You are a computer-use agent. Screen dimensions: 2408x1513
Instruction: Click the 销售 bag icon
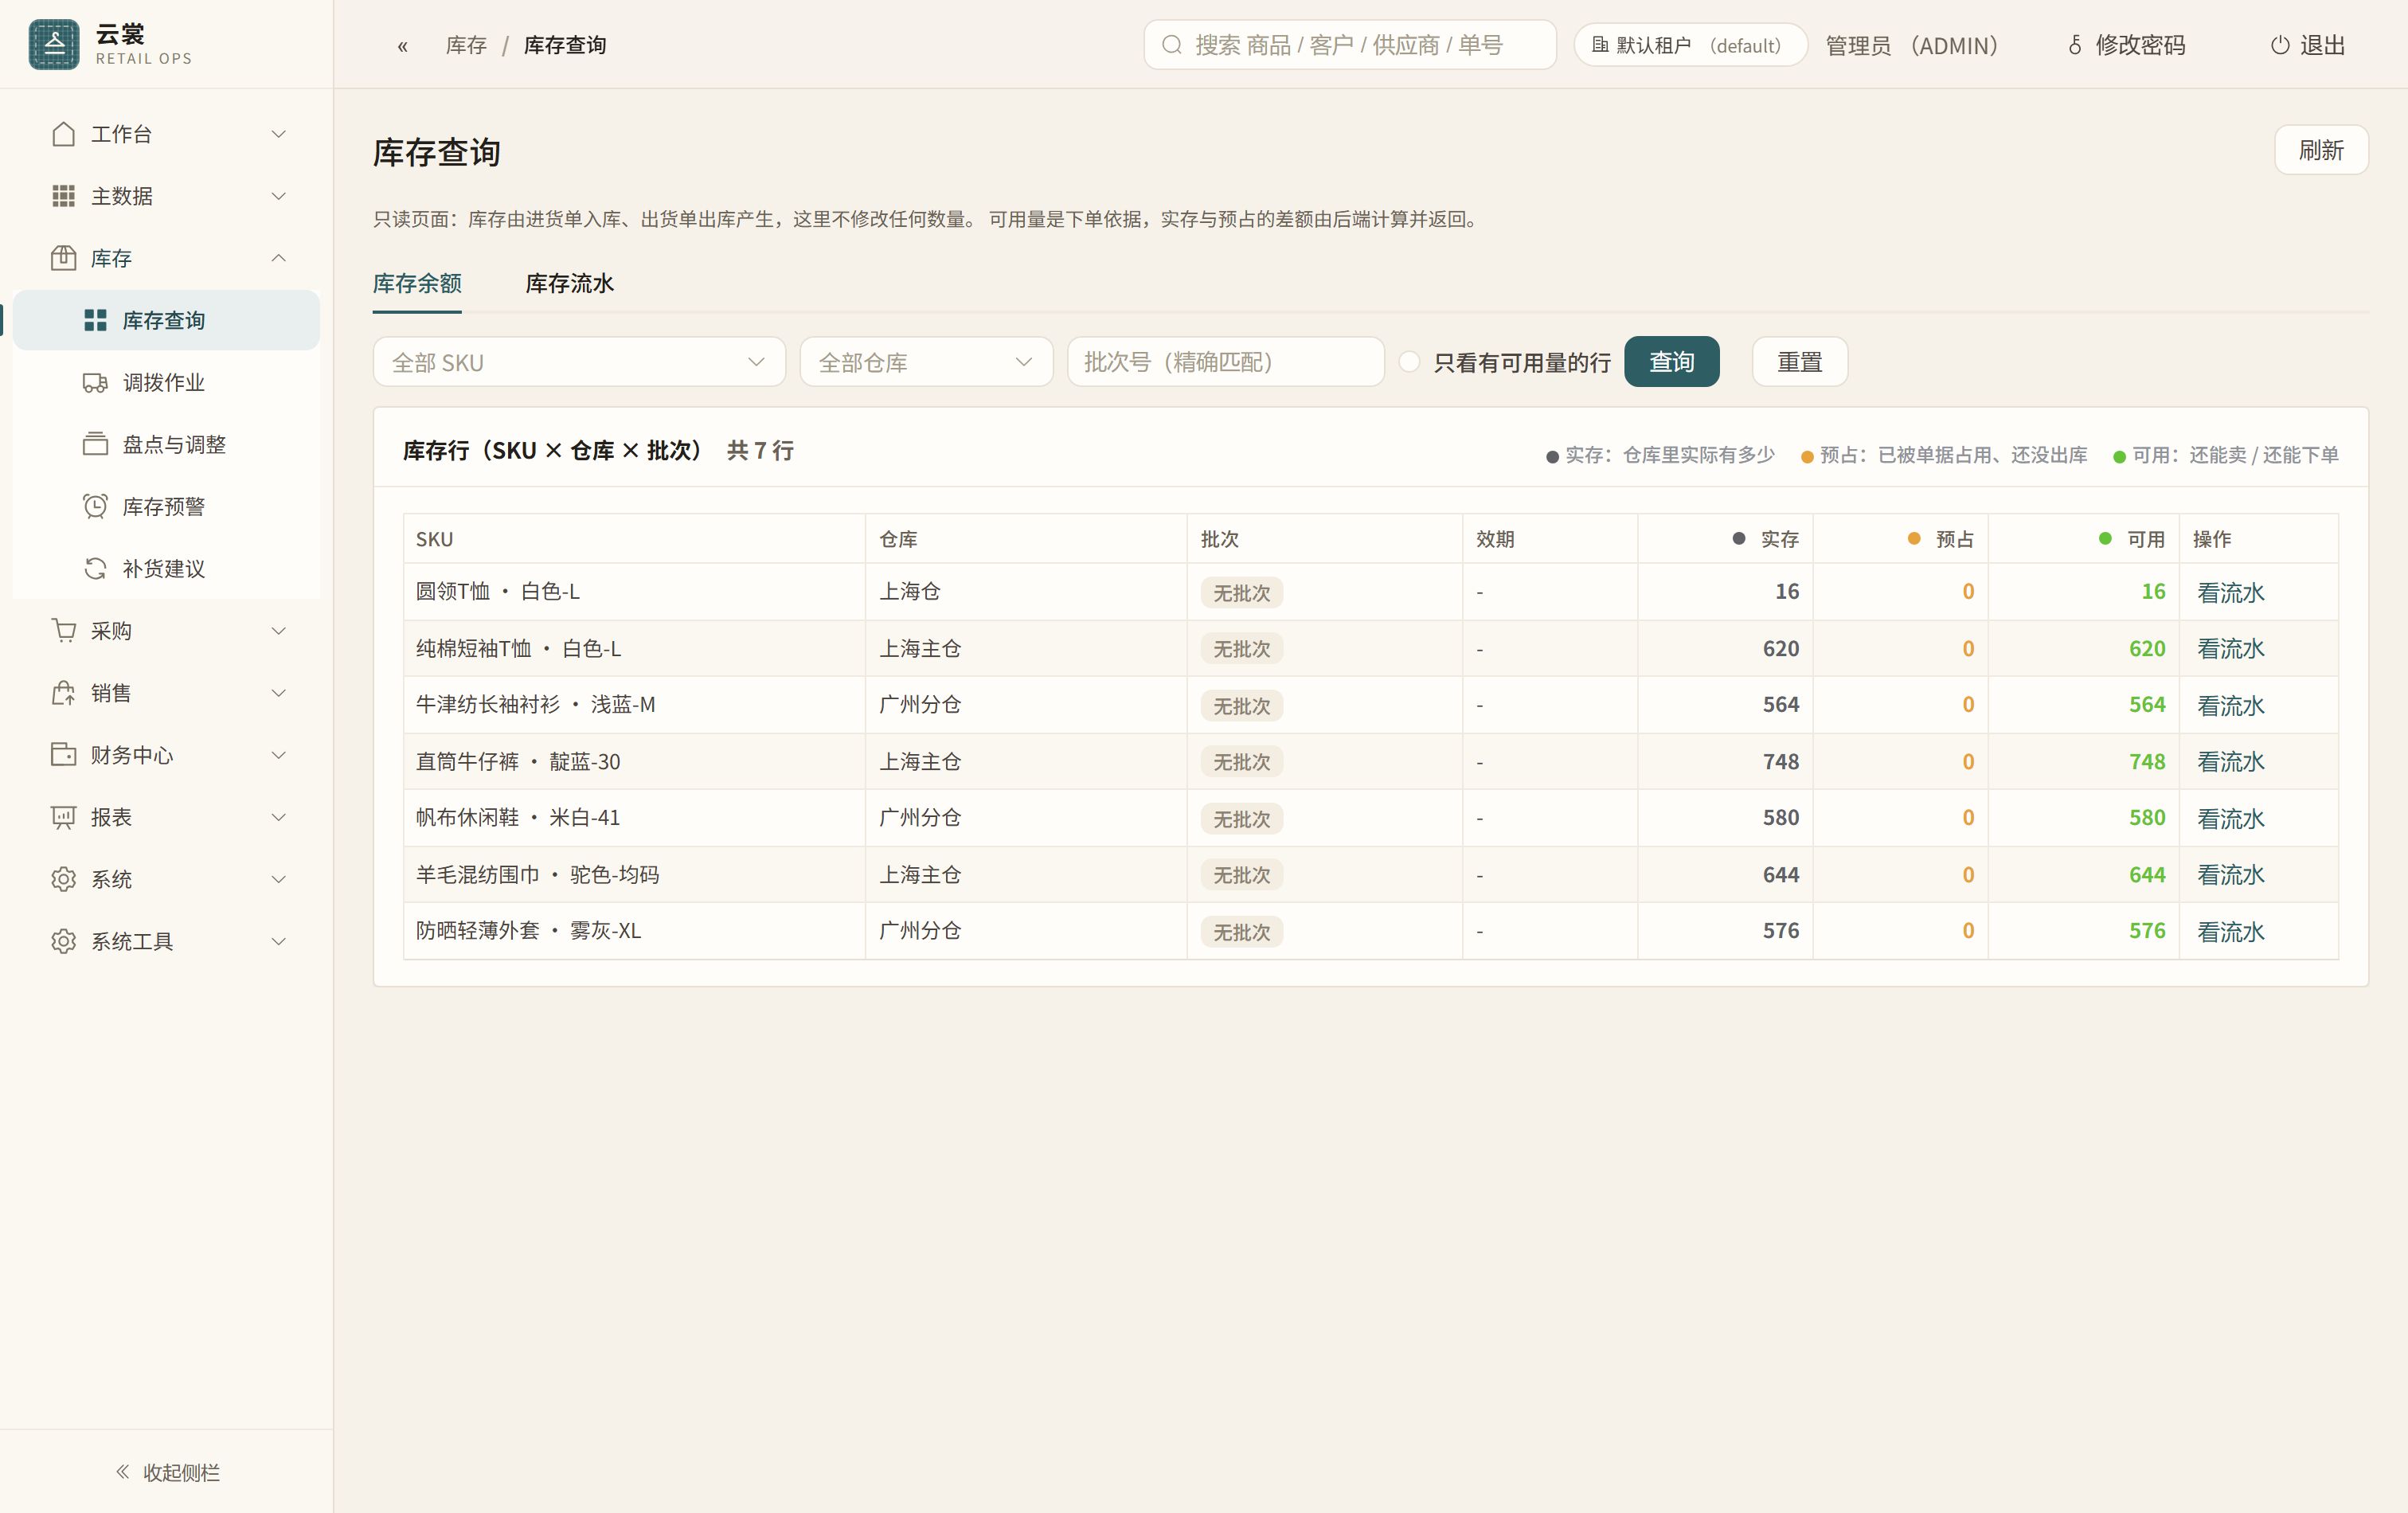click(x=63, y=693)
